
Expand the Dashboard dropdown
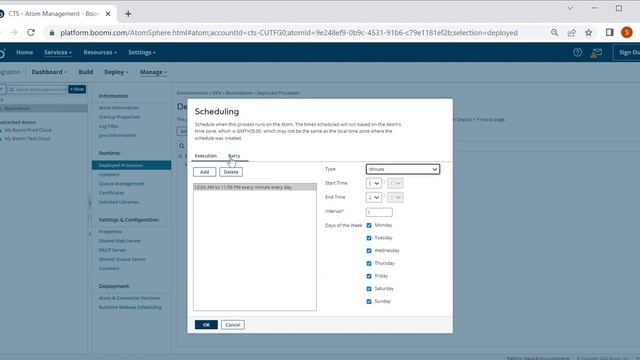click(x=49, y=72)
